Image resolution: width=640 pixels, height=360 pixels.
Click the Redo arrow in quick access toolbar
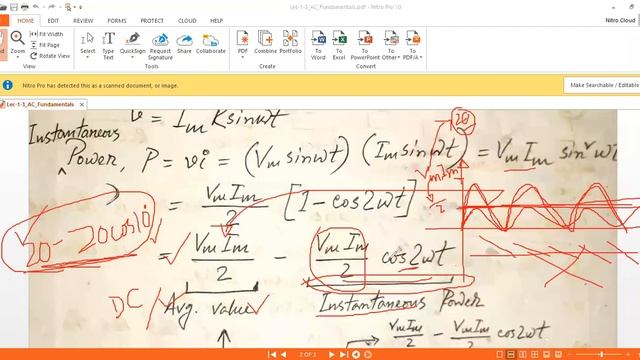[52, 7]
